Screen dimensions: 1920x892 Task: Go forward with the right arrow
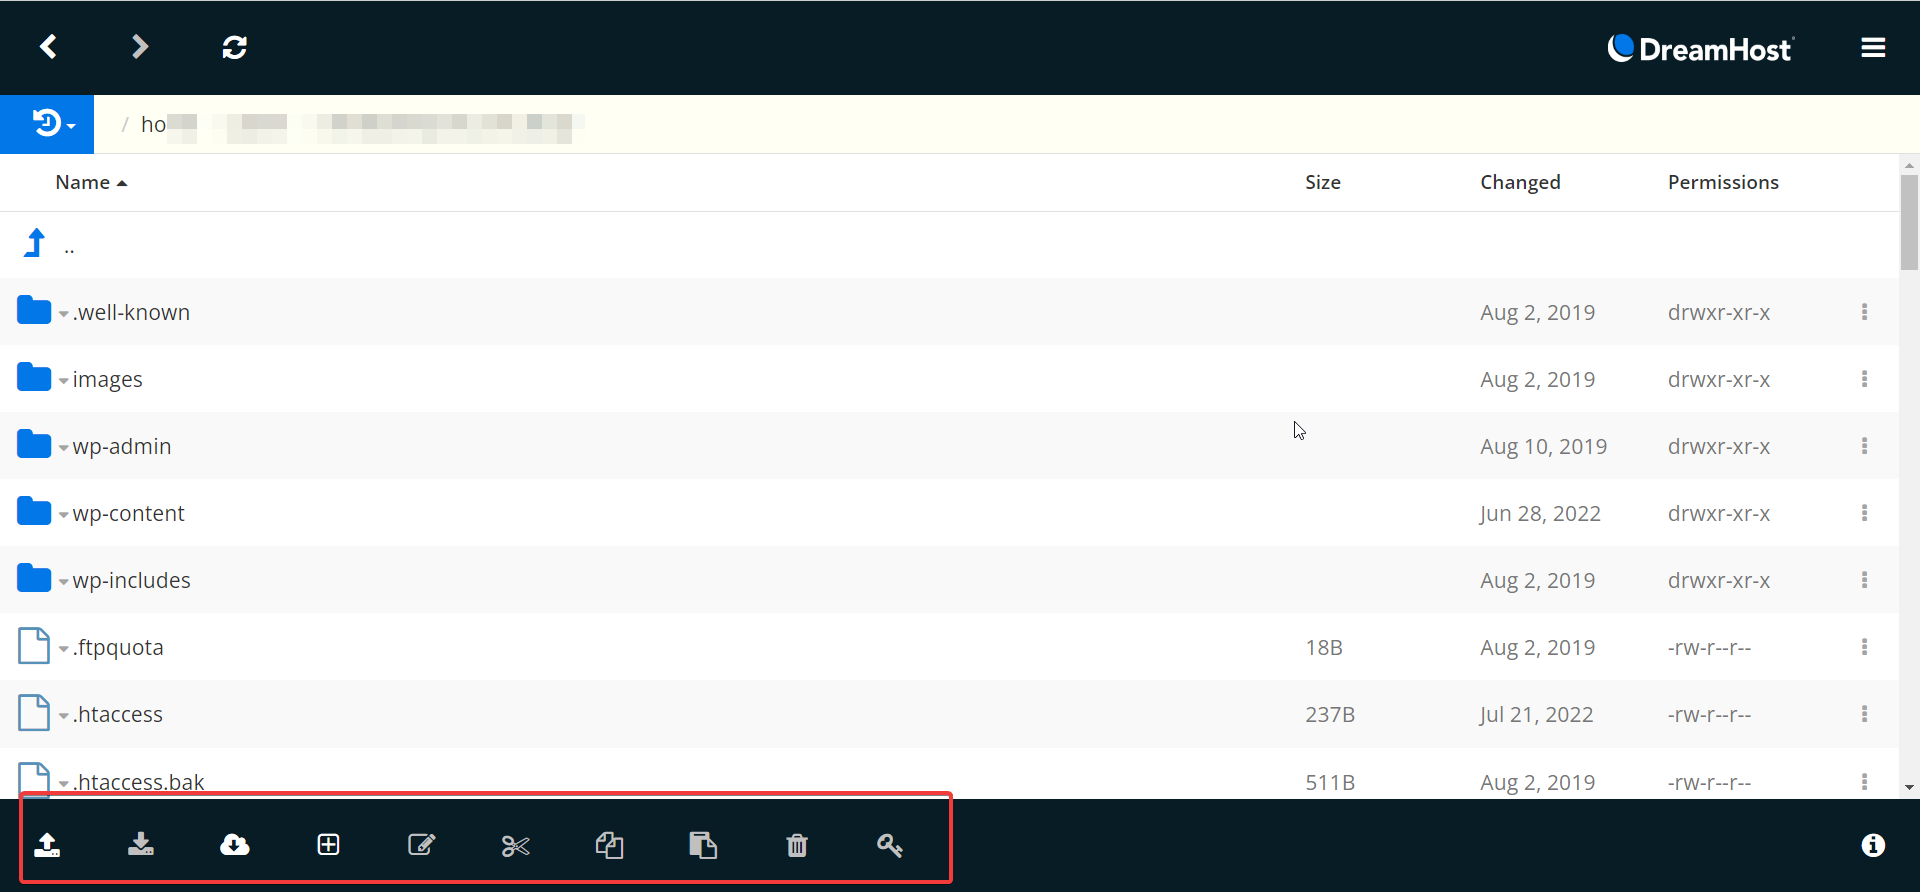coord(140,46)
